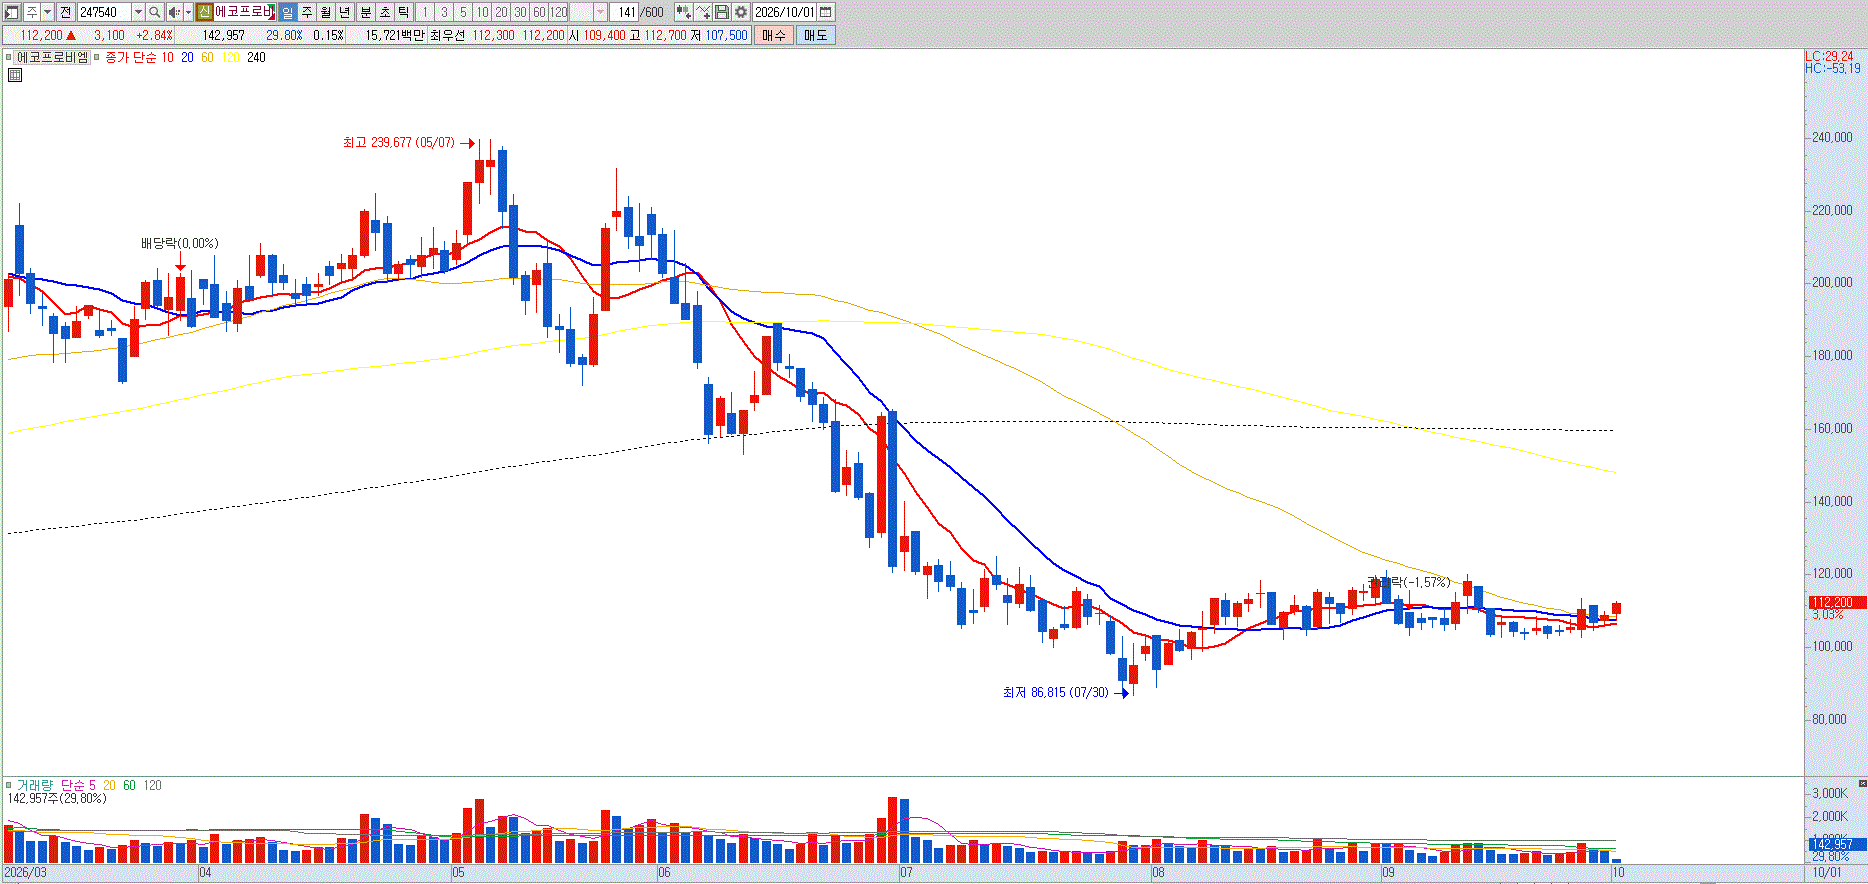The width and height of the screenshot is (1868, 884).
Task: Click the blue 매도 sell button
Action: [815, 35]
